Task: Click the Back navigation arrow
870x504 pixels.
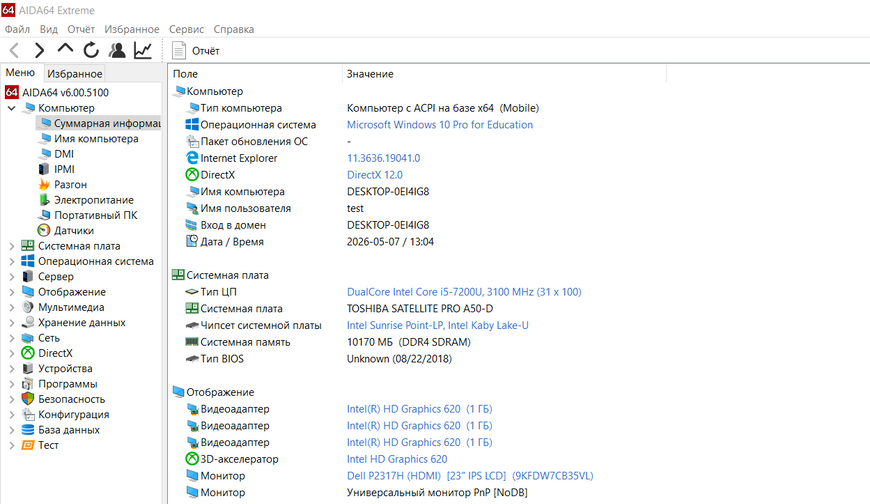Action: point(15,51)
